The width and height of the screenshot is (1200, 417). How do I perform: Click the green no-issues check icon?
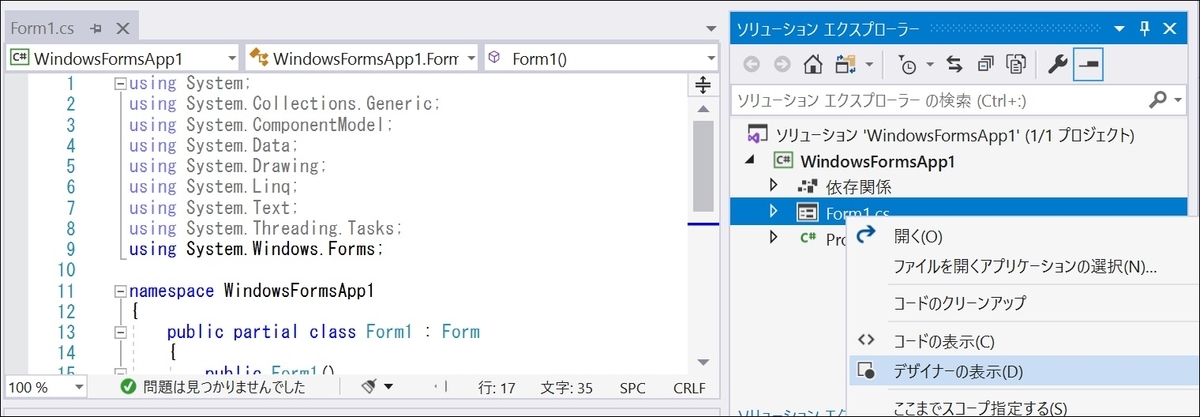pyautogui.click(x=127, y=386)
